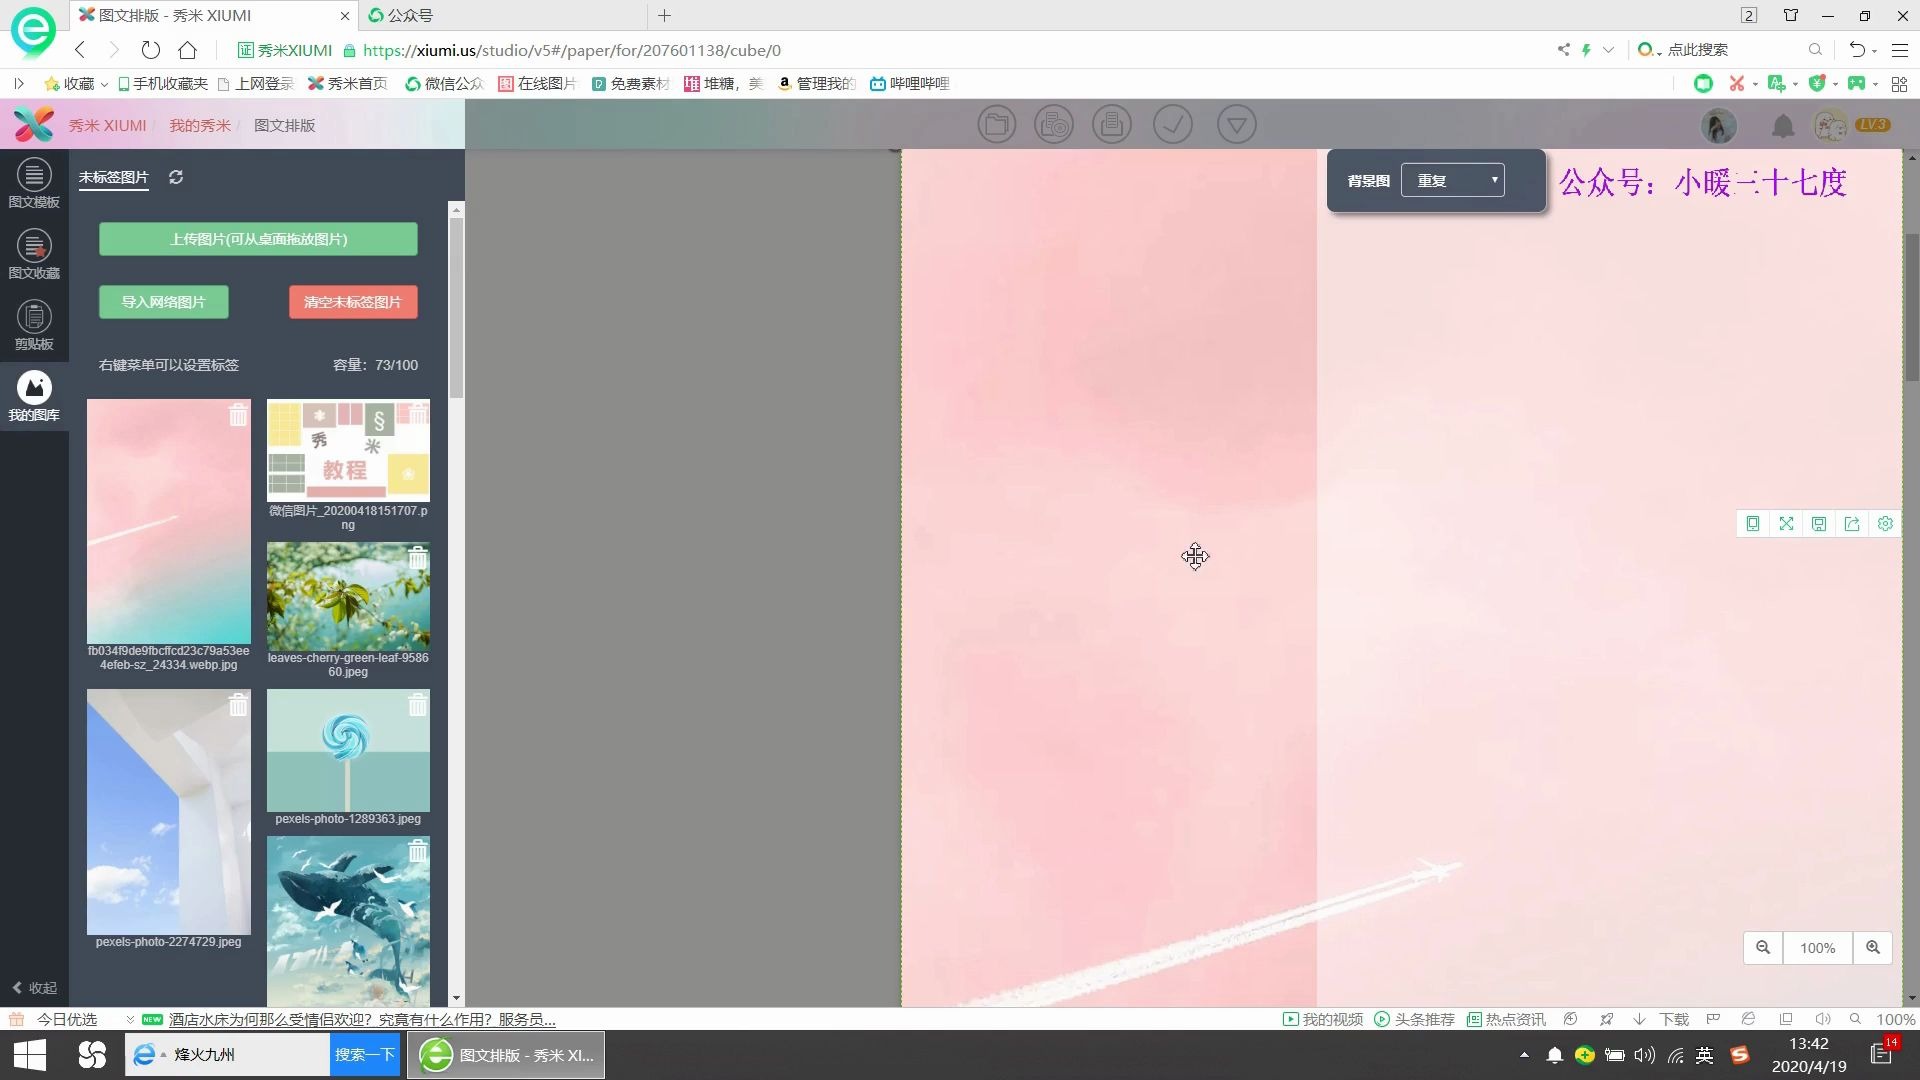Click the folder open icon in top toolbar
Image resolution: width=1920 pixels, height=1080 pixels.
point(996,125)
